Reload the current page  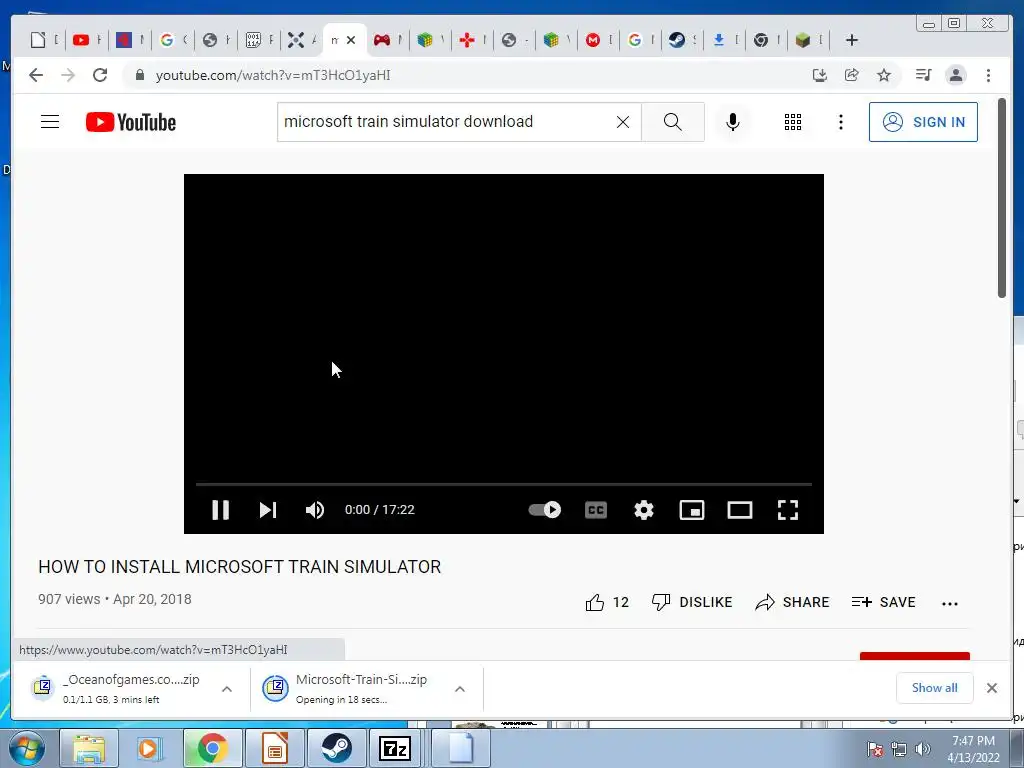[100, 75]
